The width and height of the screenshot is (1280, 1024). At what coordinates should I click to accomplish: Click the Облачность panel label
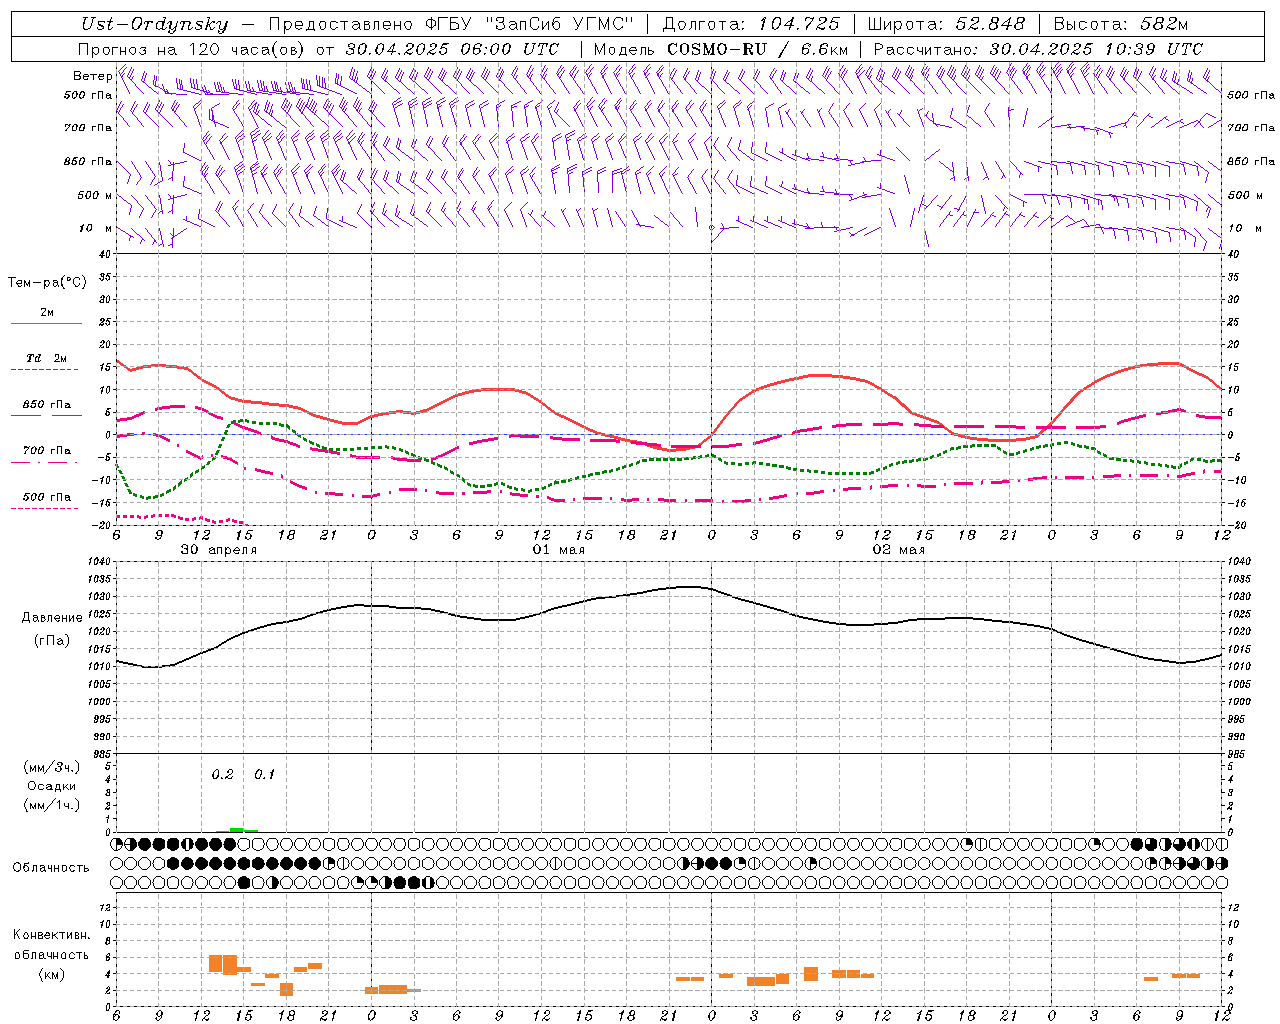pyautogui.click(x=51, y=867)
